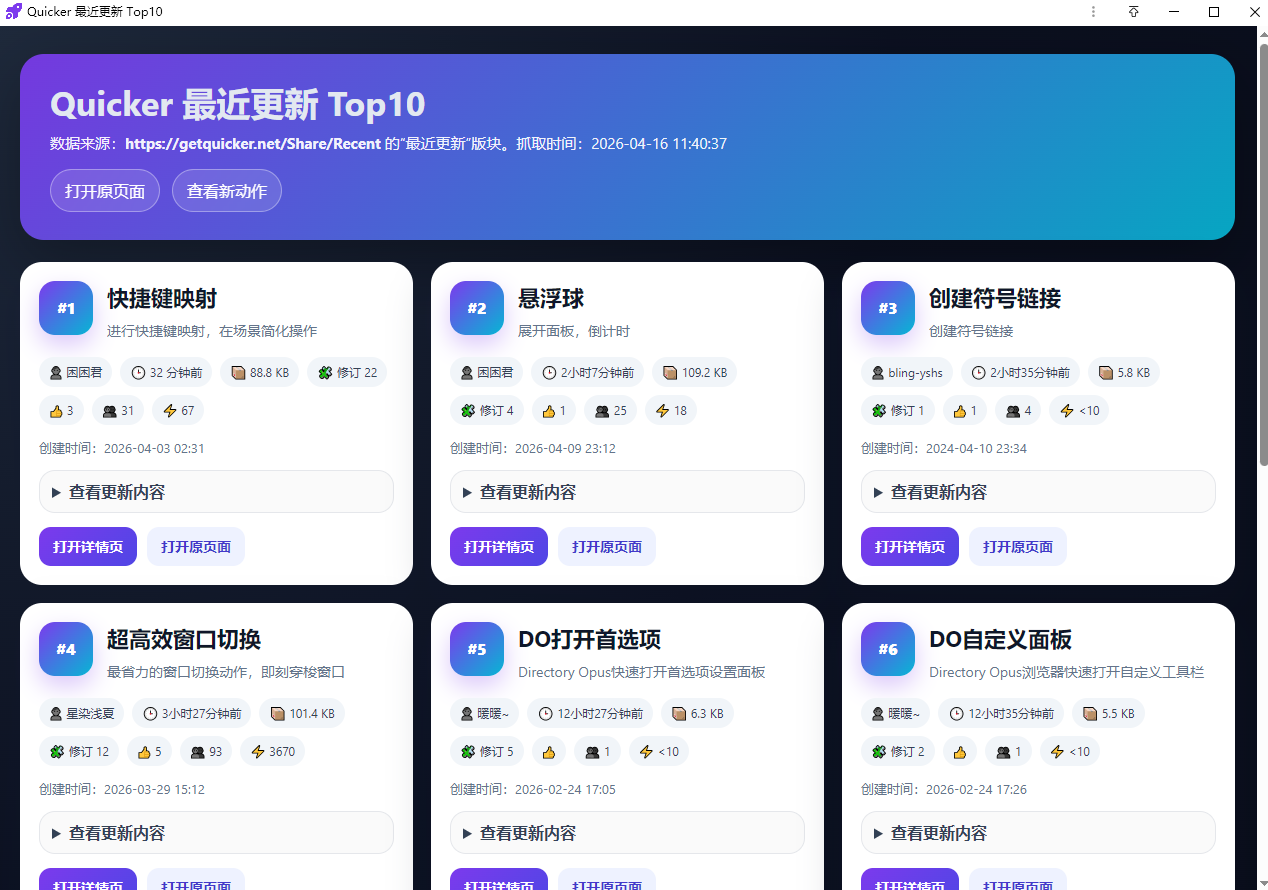This screenshot has height=890, width=1268.
Task: Click the thumbs-up icon on DO打开首选项 card
Action: pyautogui.click(x=548, y=751)
